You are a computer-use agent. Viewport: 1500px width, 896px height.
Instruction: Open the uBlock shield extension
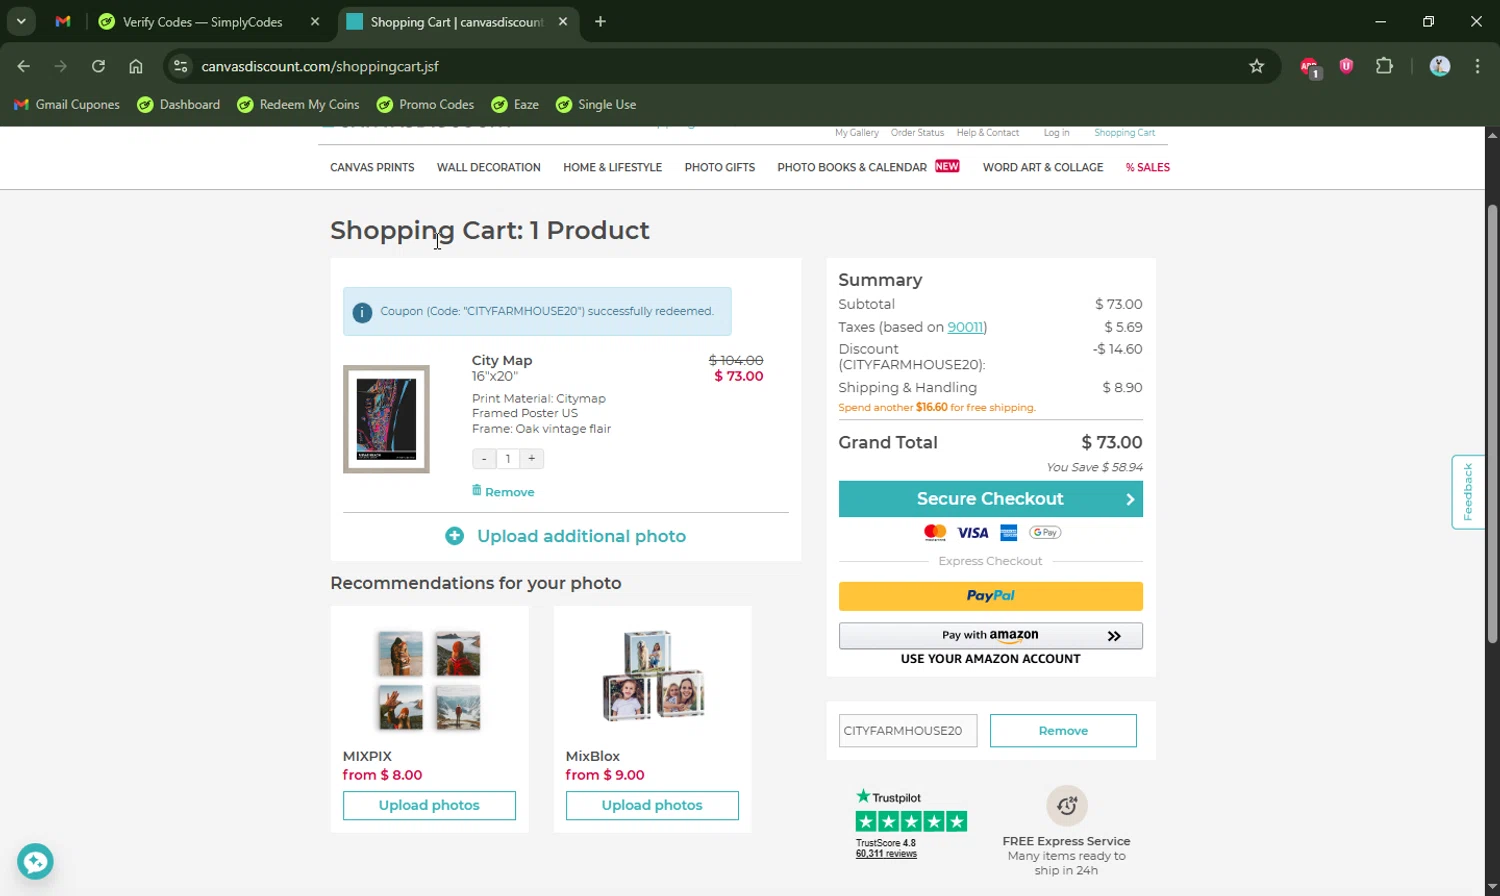[x=1346, y=66]
